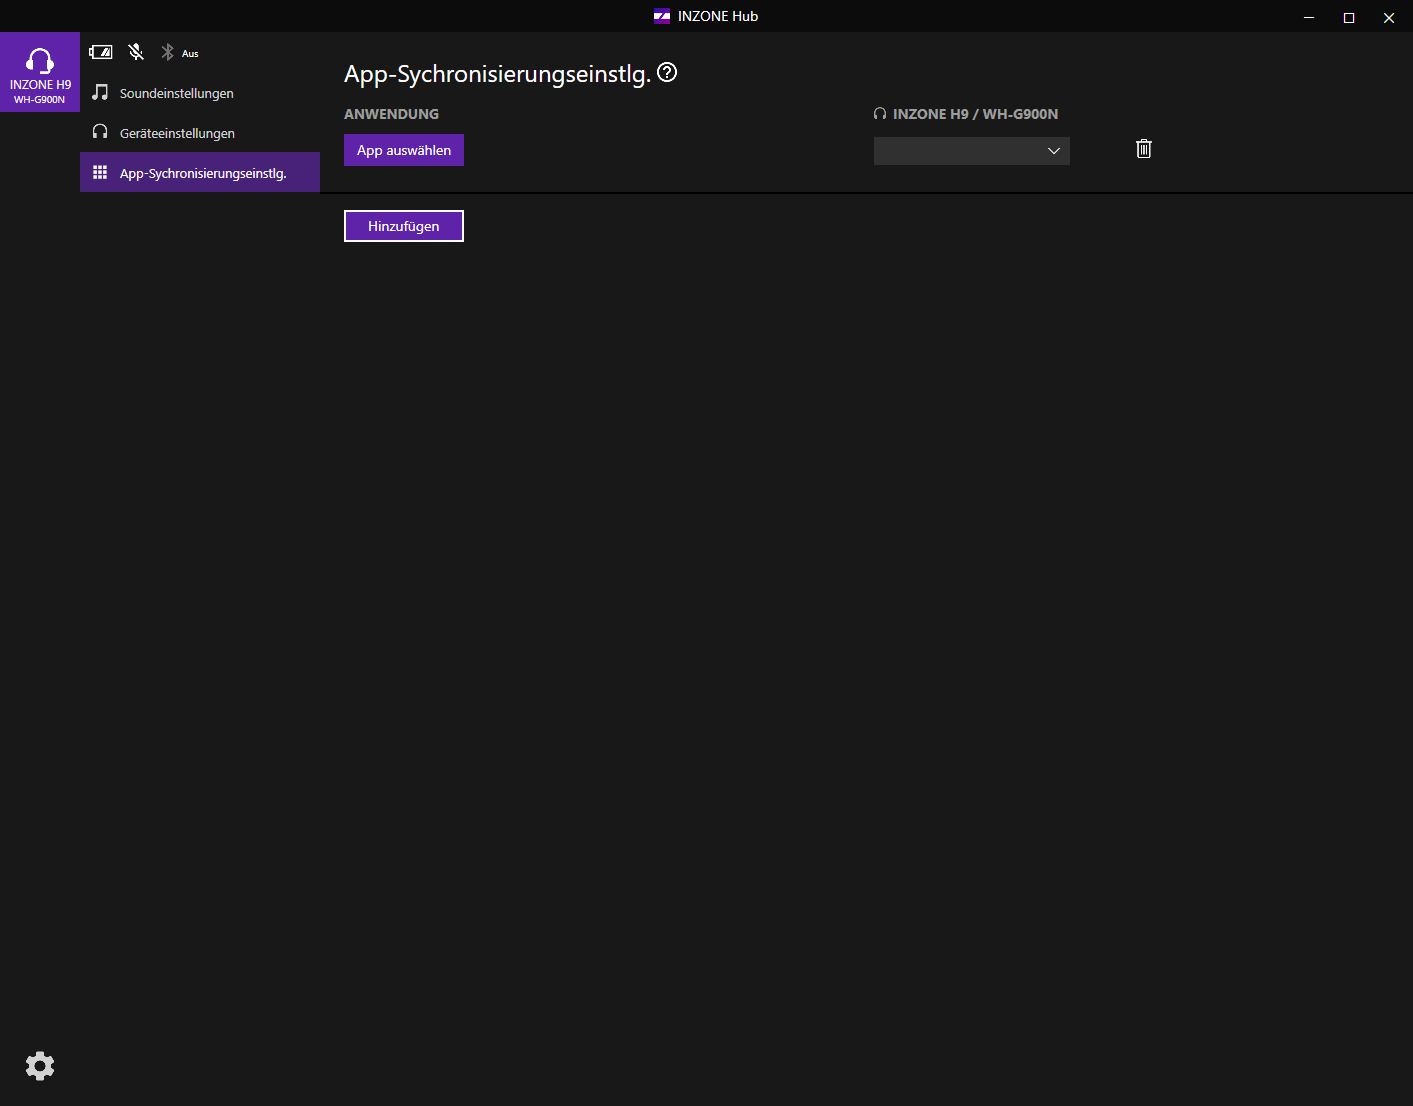Click the INZONE H9 / WH-G900N column header
Viewport: 1413px width, 1106px height.
966,114
